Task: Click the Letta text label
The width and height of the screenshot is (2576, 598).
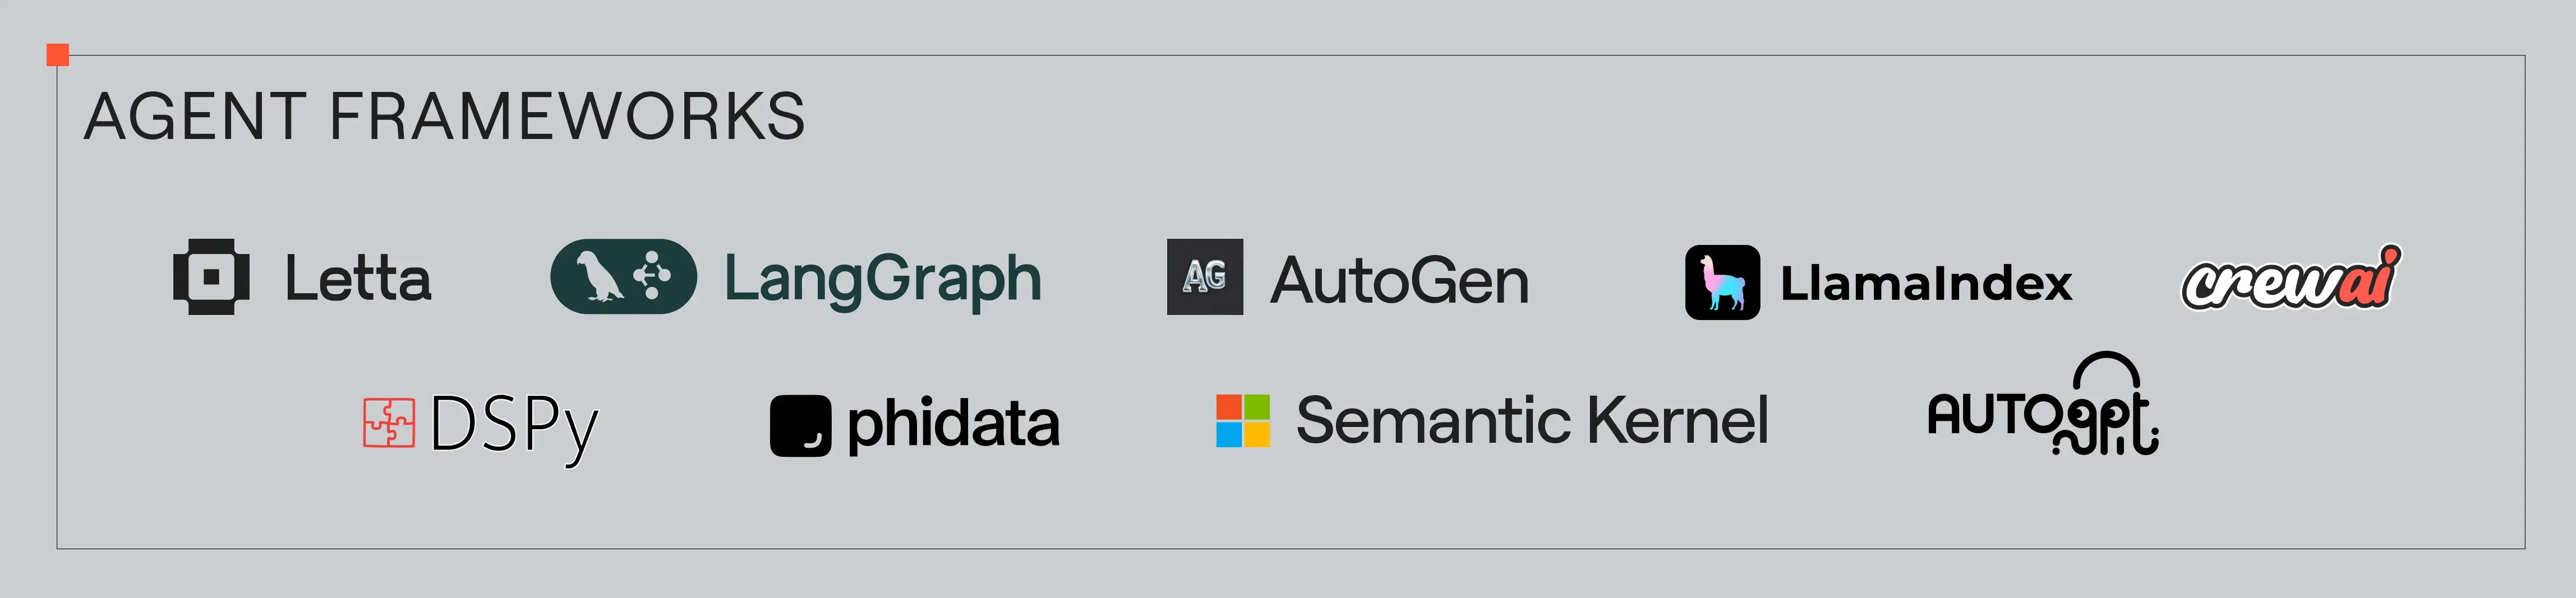Action: 358,279
